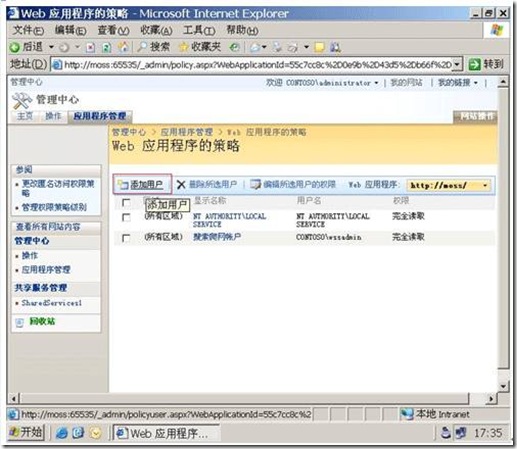Open Change Anonymous Access Restrictions sidebar link
This screenshot has height=449, width=517.
[x=58, y=188]
